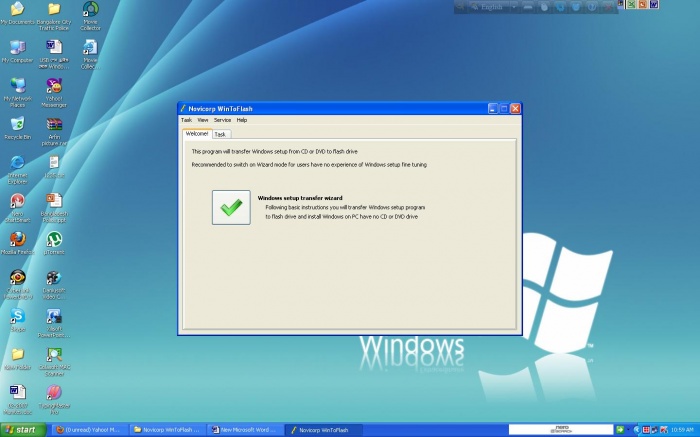Select Nero StartSmart desktop icon
700x437 pixels.
(x=17, y=208)
